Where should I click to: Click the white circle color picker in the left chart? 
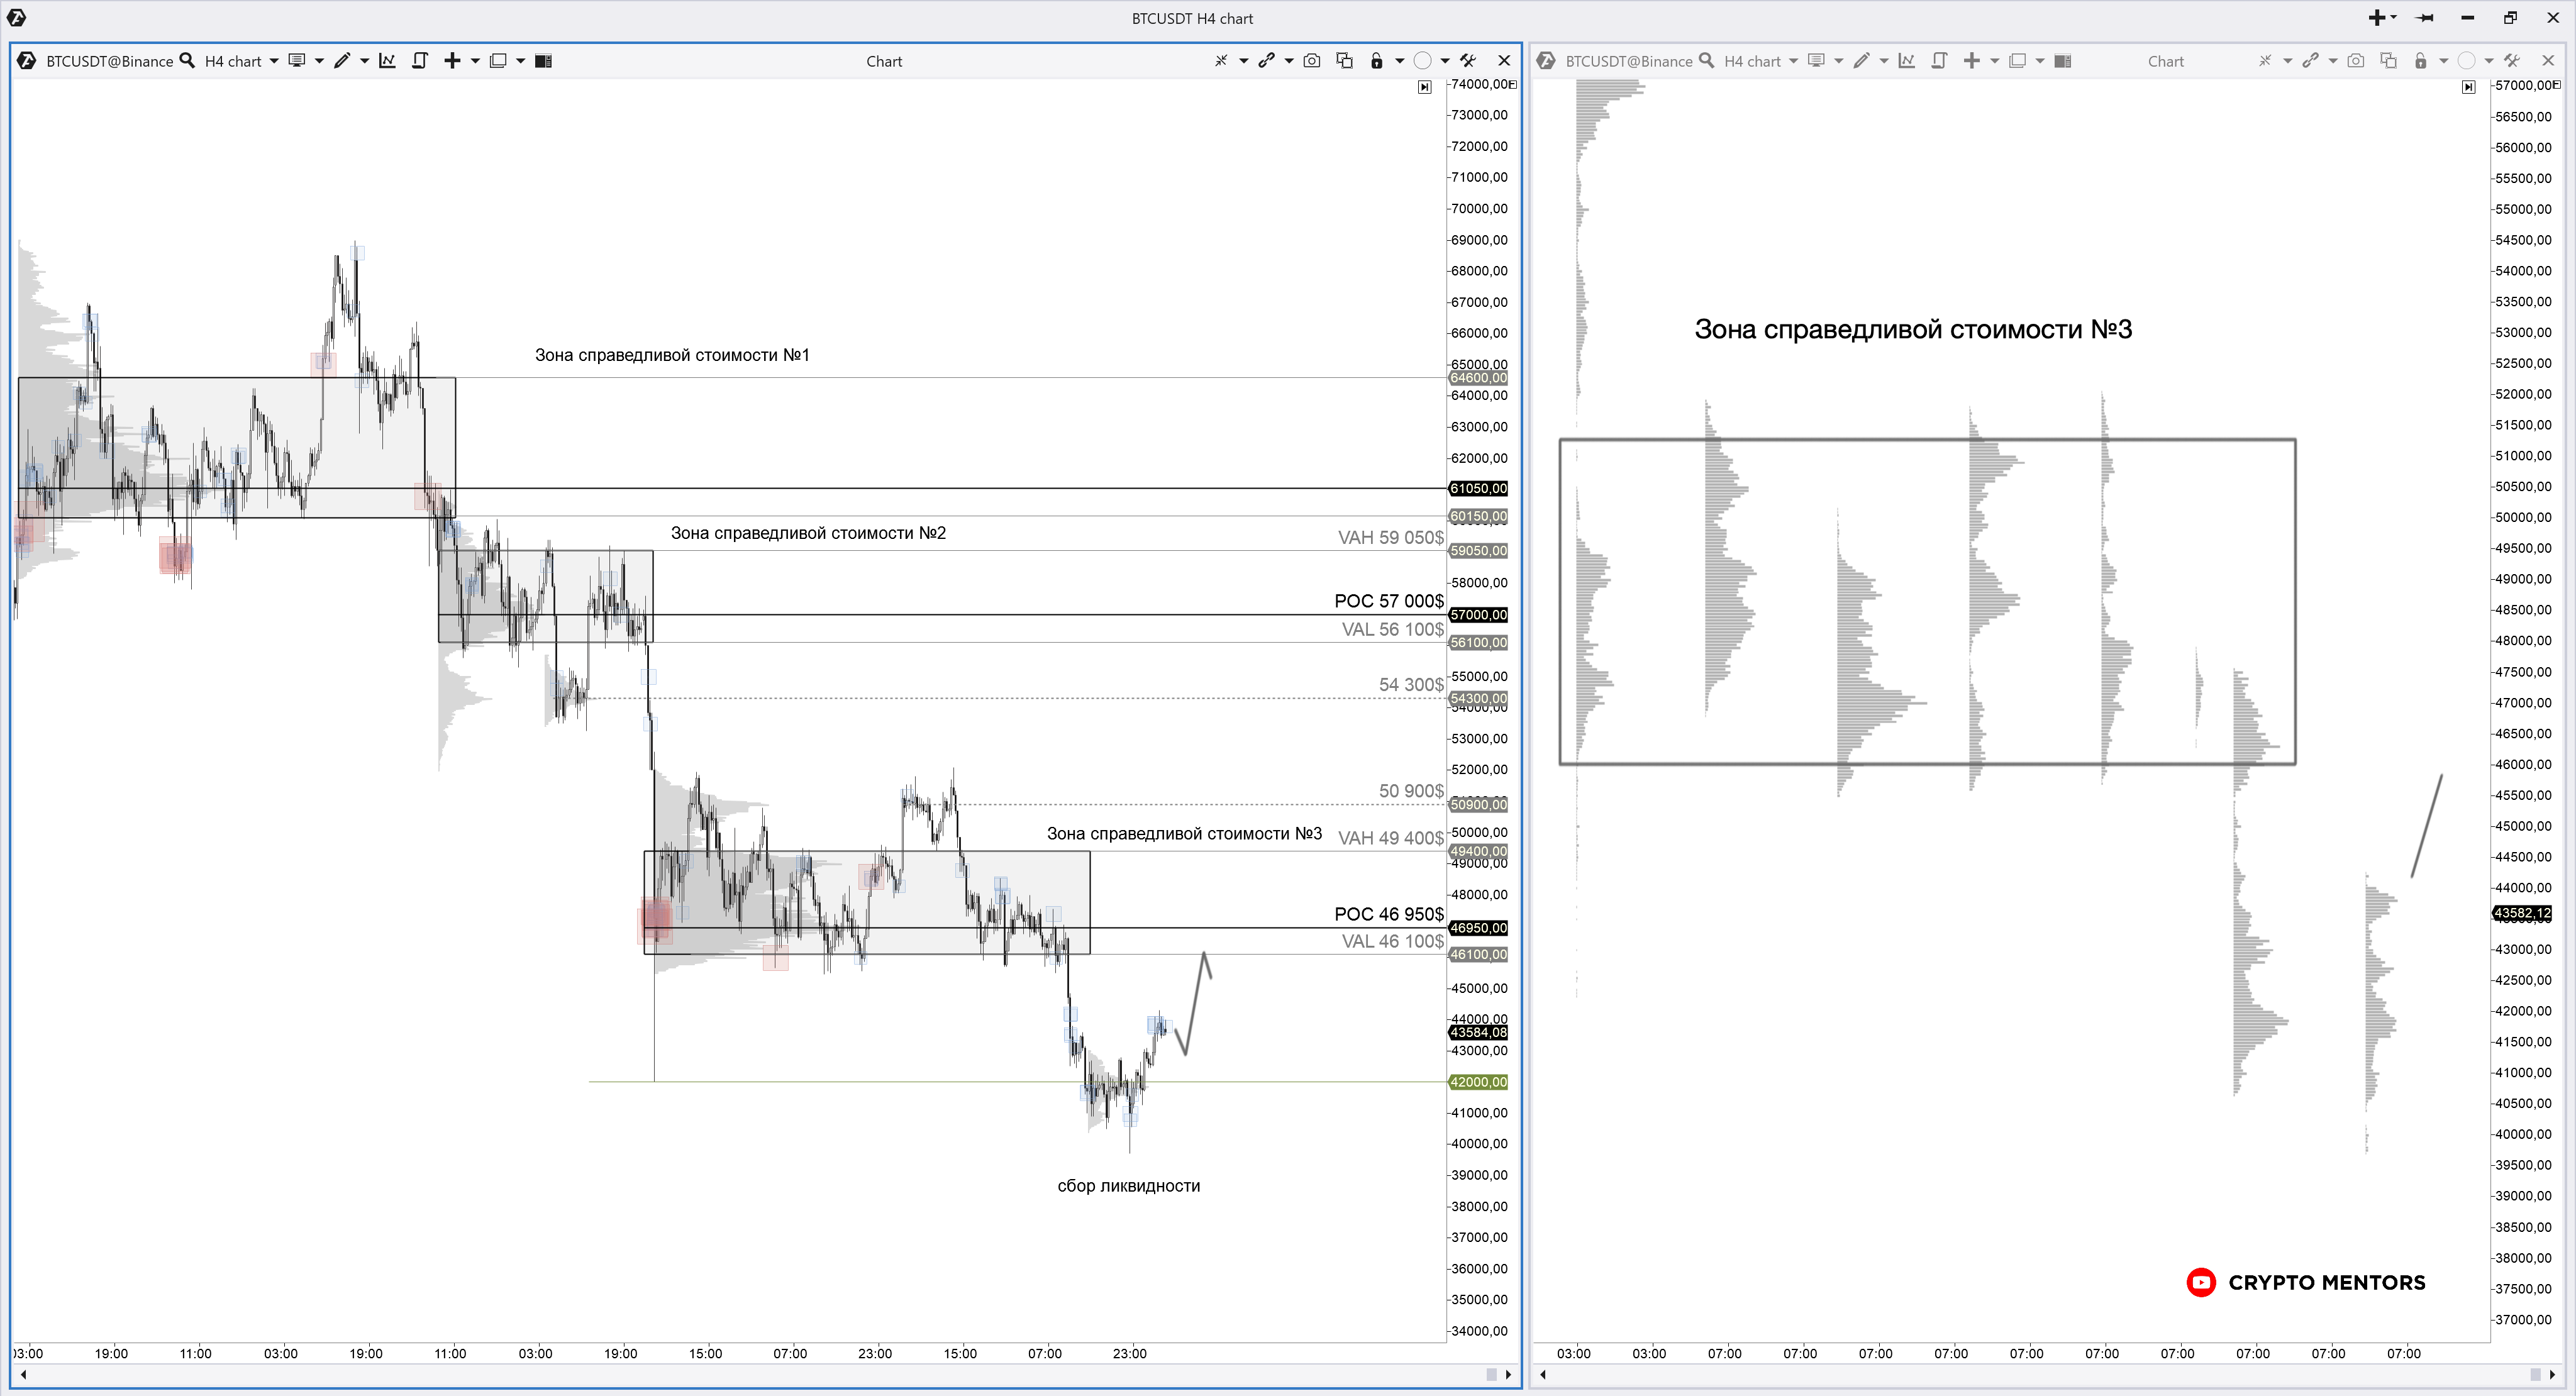(1422, 61)
